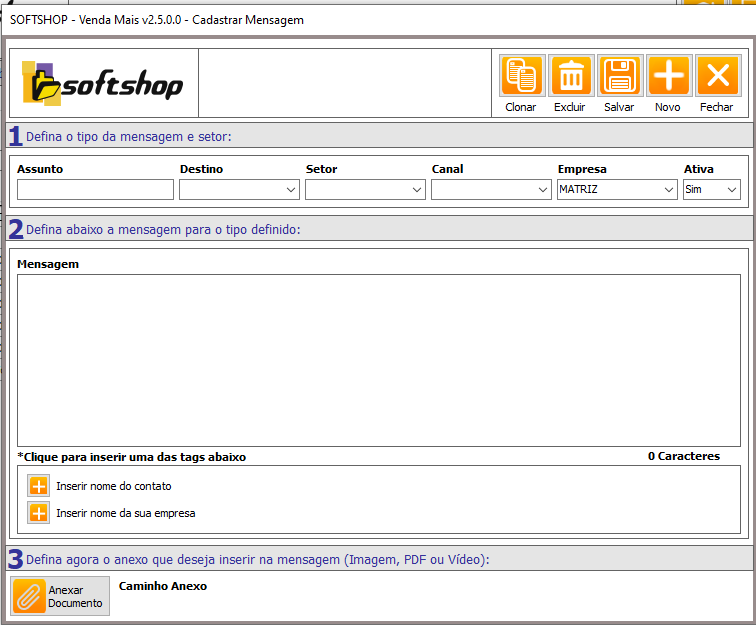
Task: Click the Salvar floppy disk icon
Action: click(619, 76)
